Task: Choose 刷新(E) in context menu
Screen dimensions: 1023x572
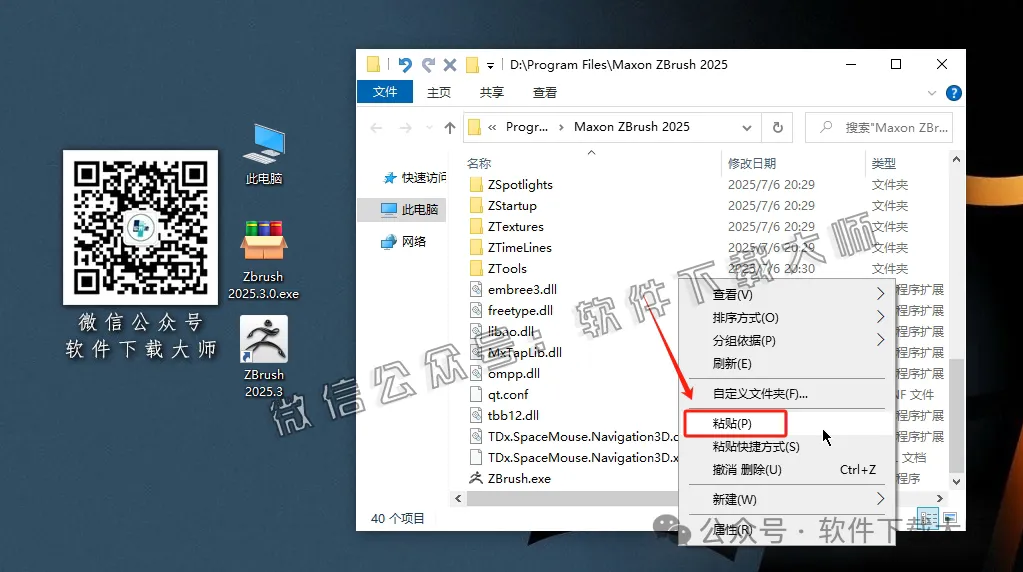Action: point(787,363)
